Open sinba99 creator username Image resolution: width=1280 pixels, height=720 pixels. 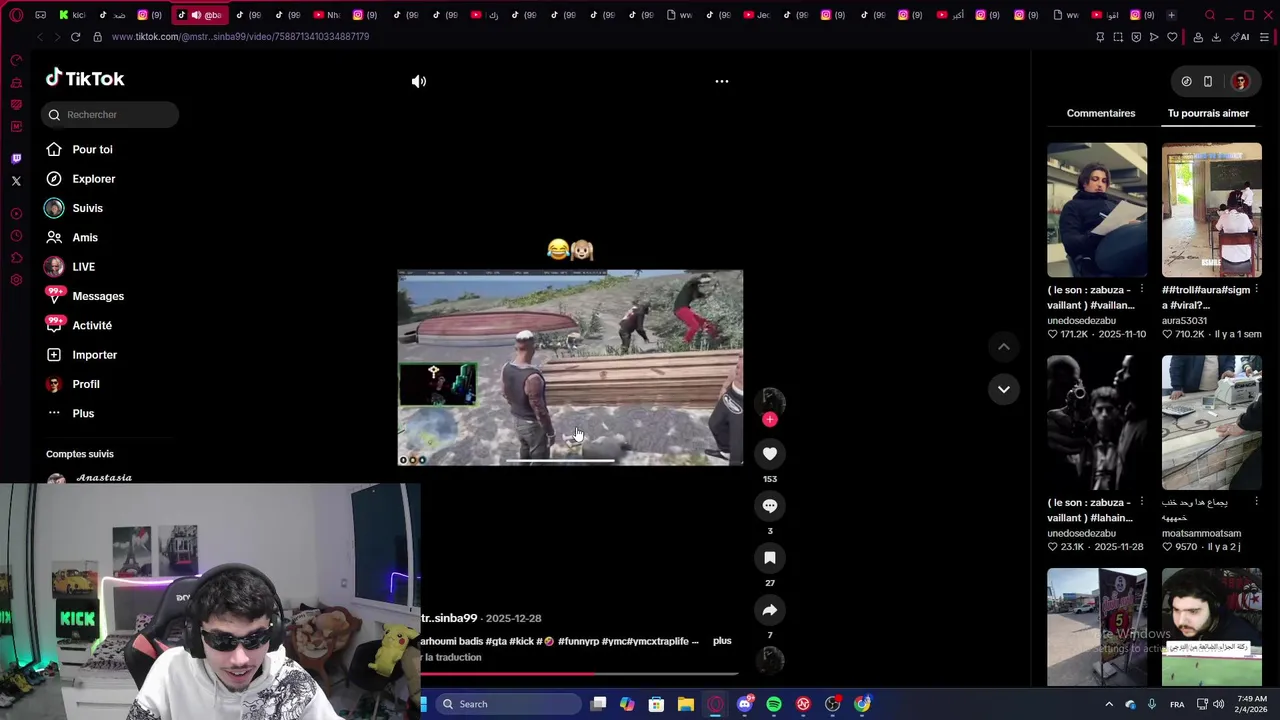coord(449,618)
